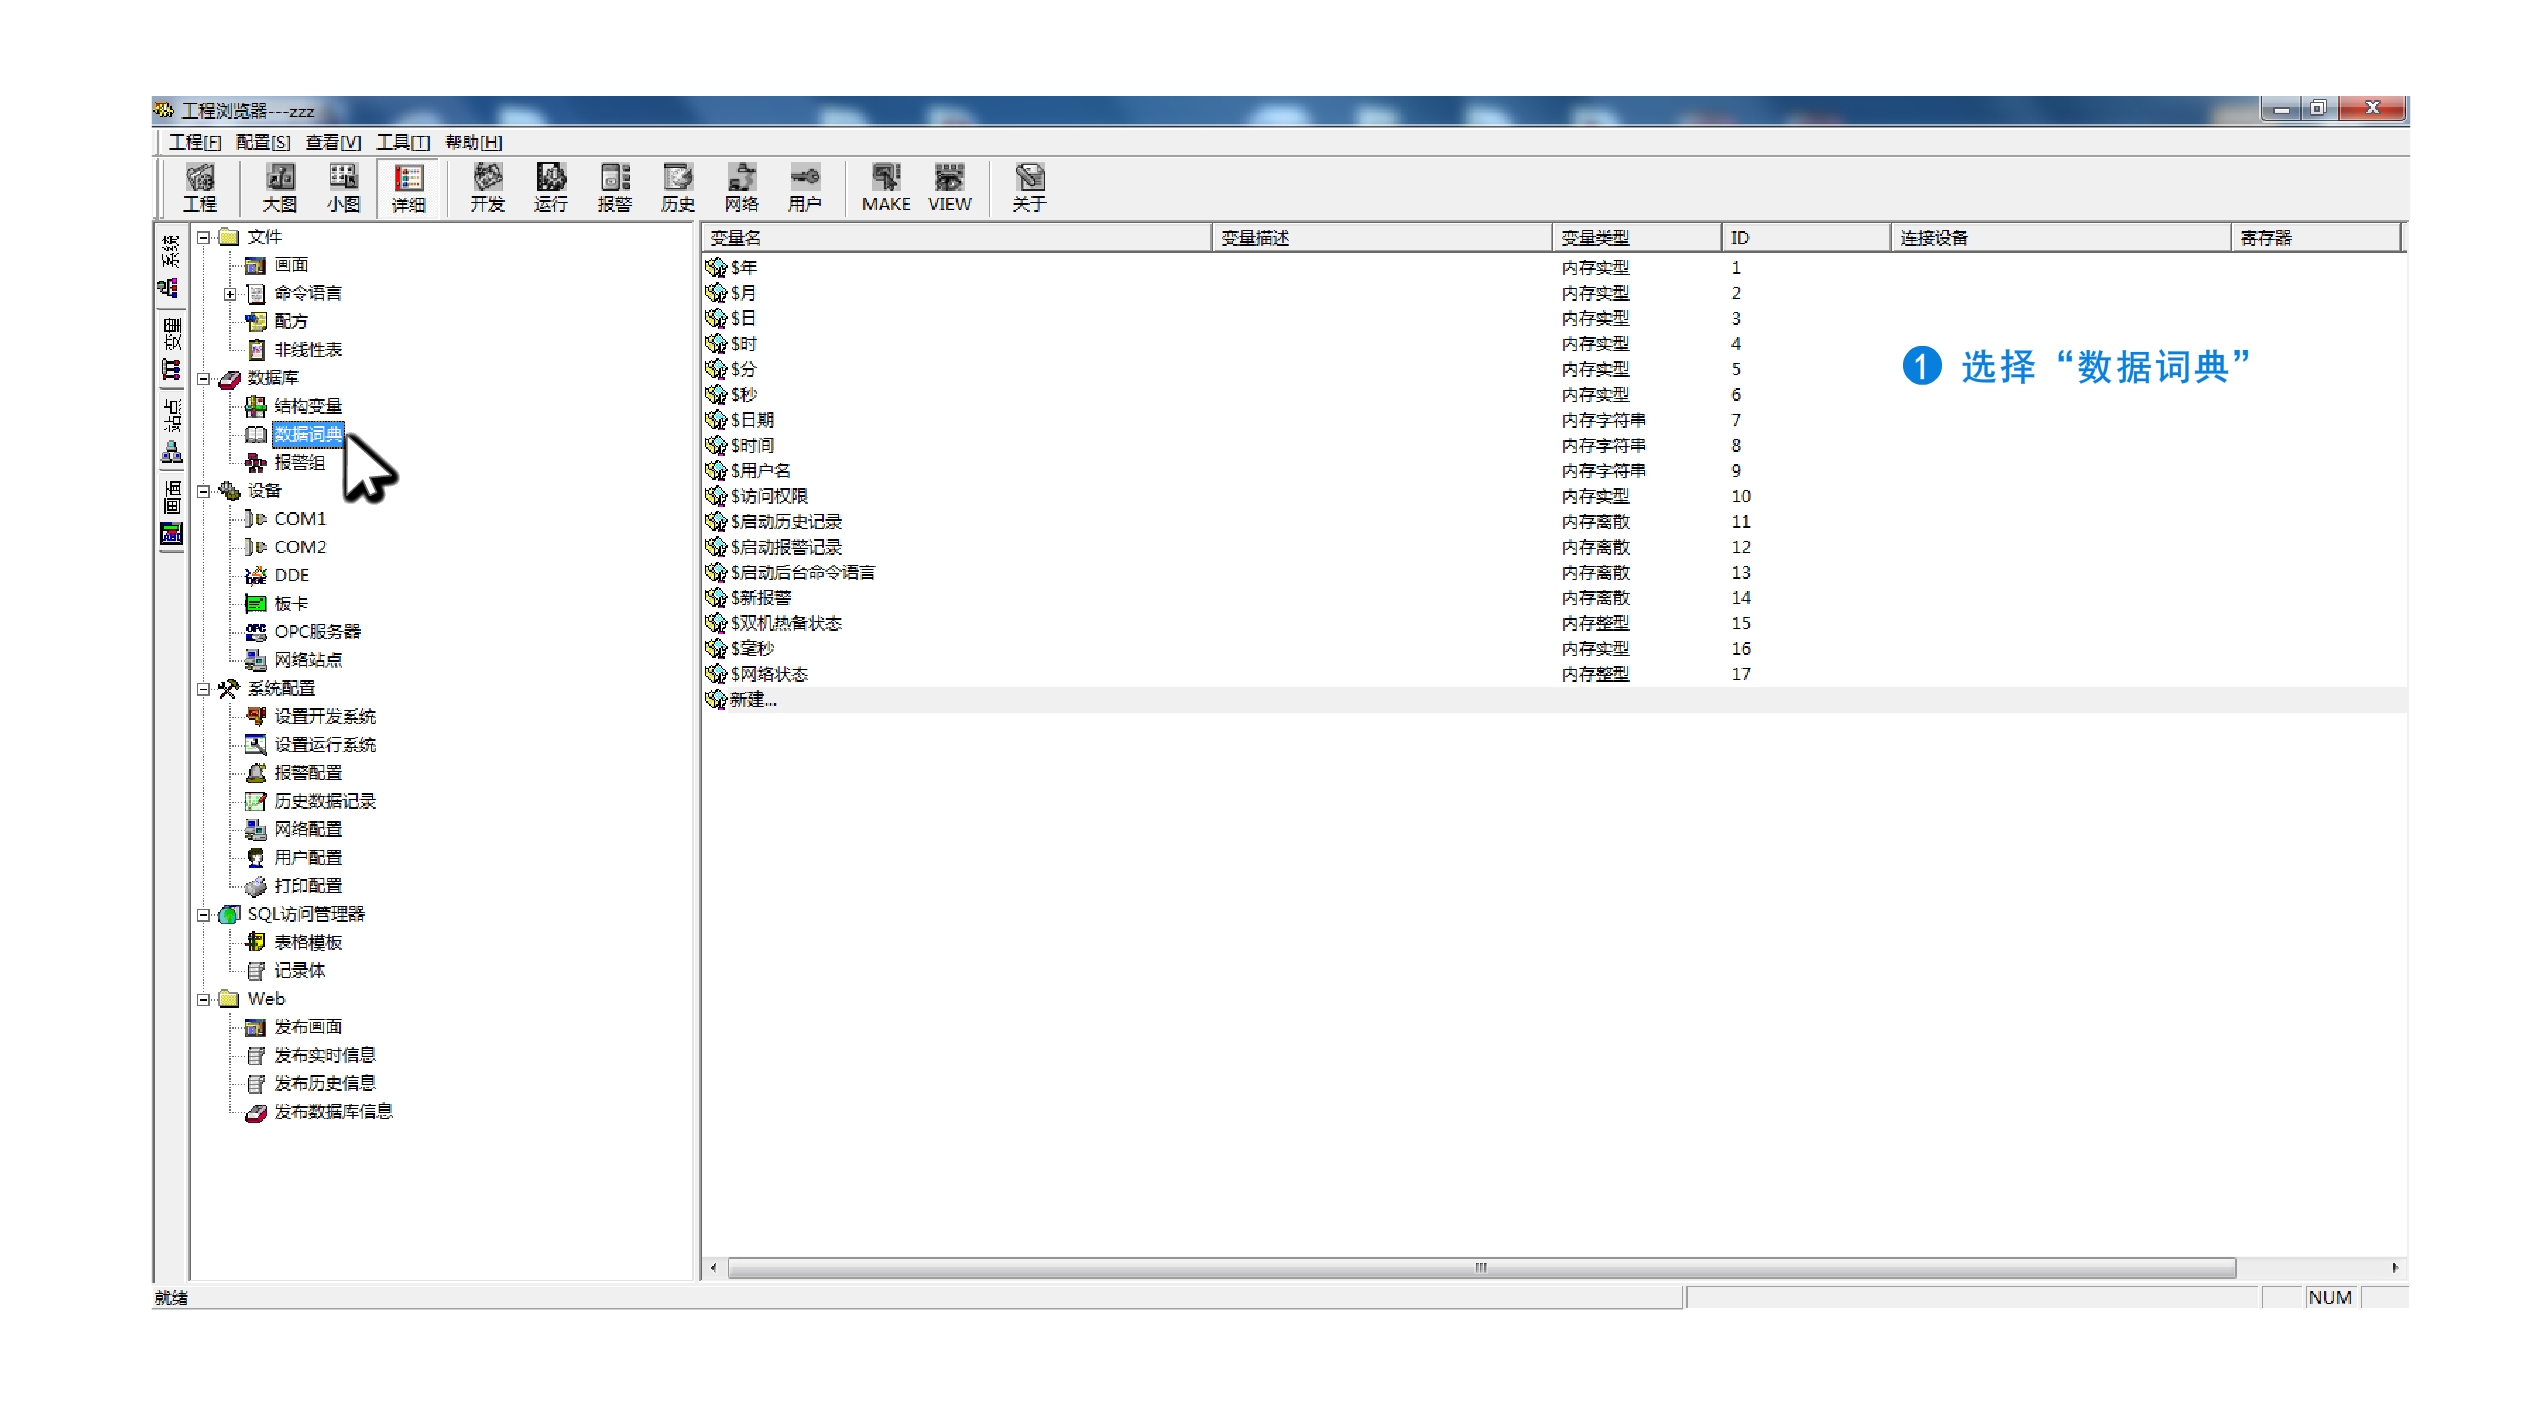
Task: Sort by 连接设备 column header
Action: pyautogui.click(x=2061, y=238)
